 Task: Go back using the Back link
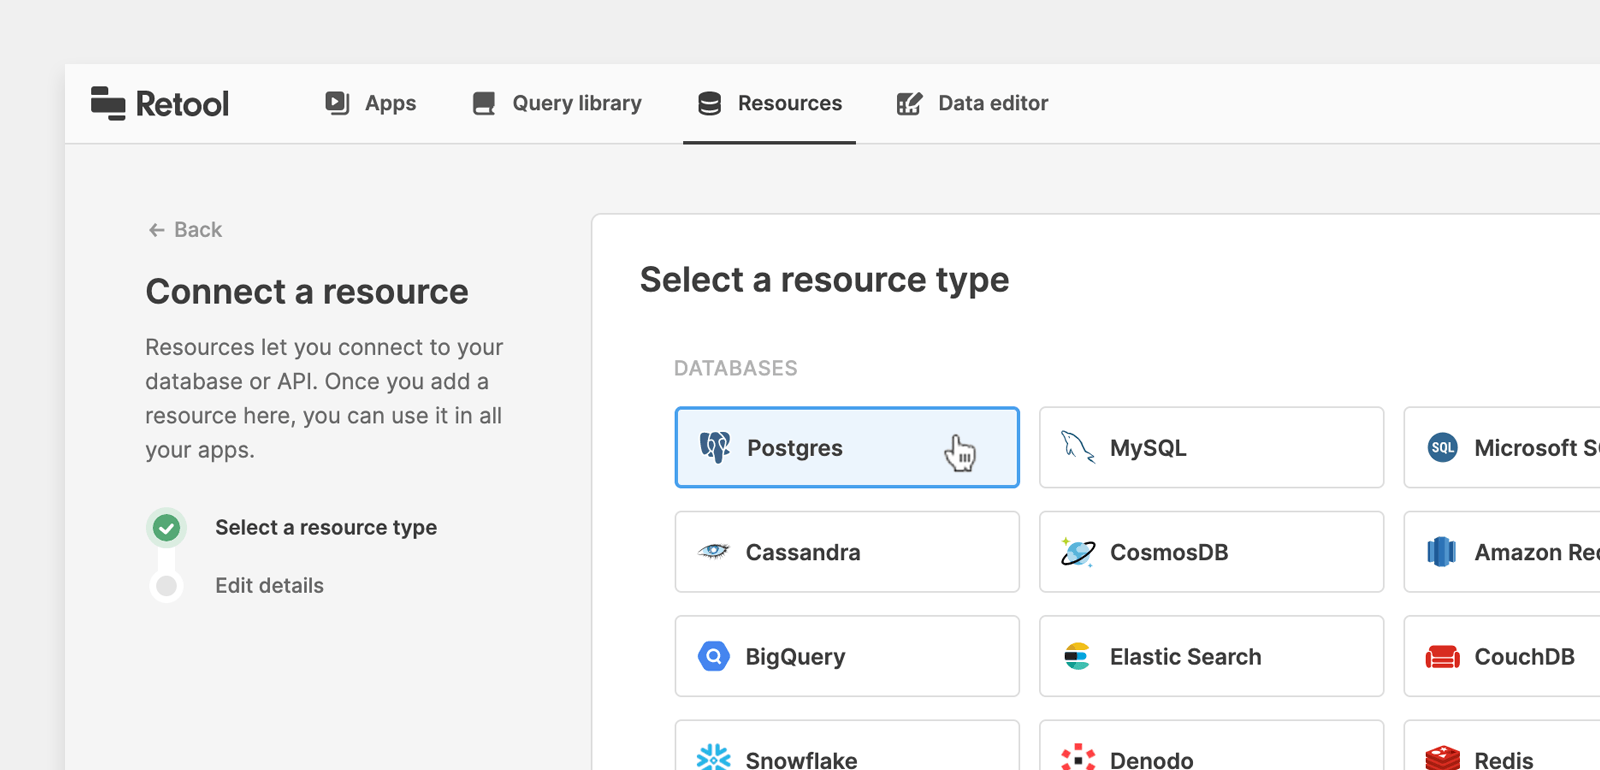point(185,230)
